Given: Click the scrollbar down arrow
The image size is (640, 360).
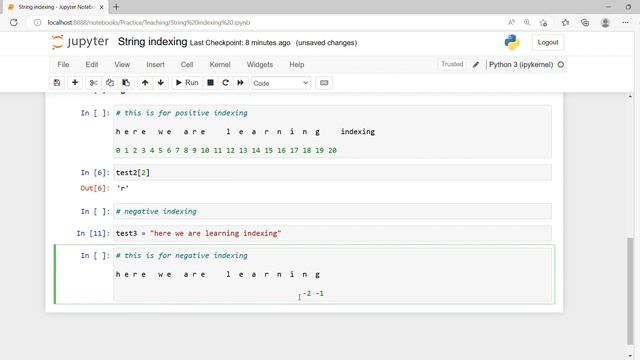Looking at the screenshot, I should coord(631,356).
